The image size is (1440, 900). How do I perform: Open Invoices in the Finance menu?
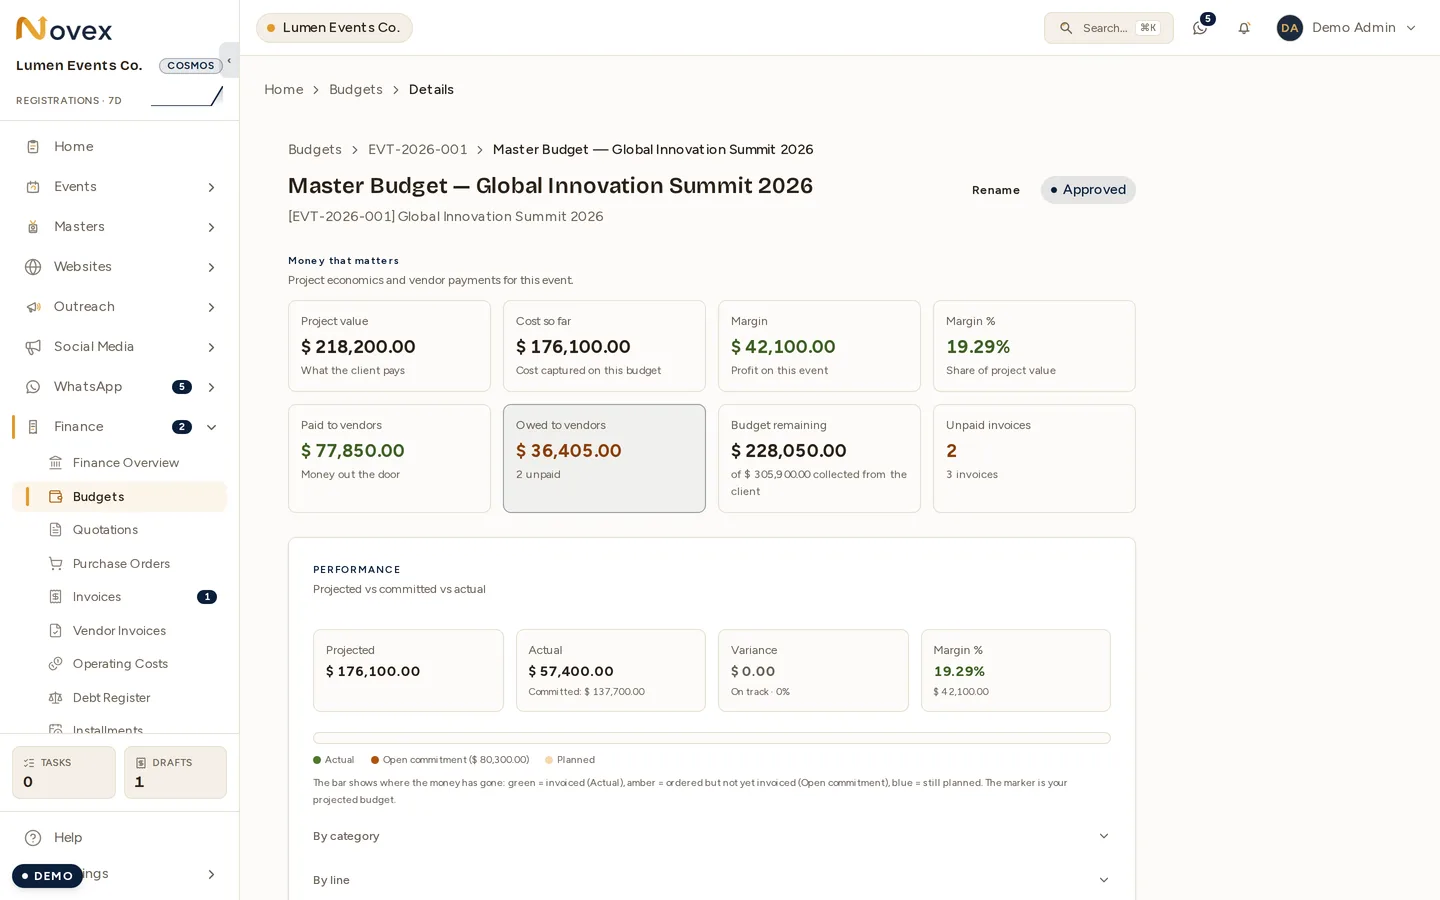(x=120, y=597)
